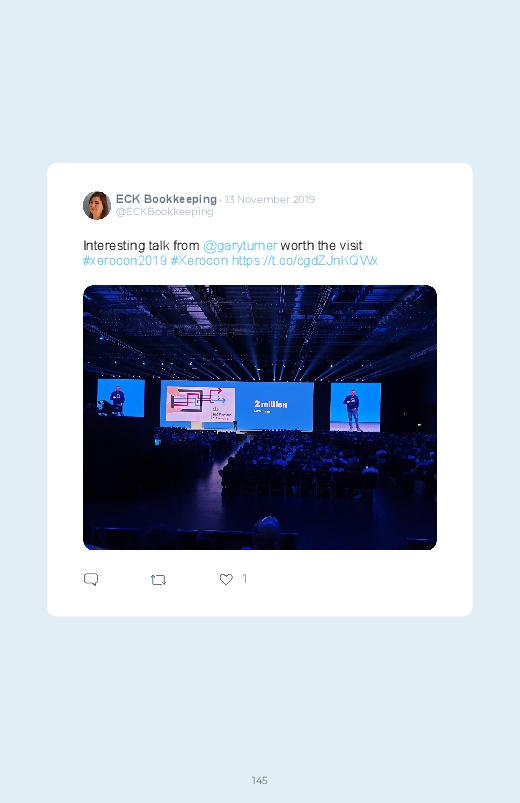
Task: Click the words "Interesting talk from"
Action: click(x=141, y=246)
